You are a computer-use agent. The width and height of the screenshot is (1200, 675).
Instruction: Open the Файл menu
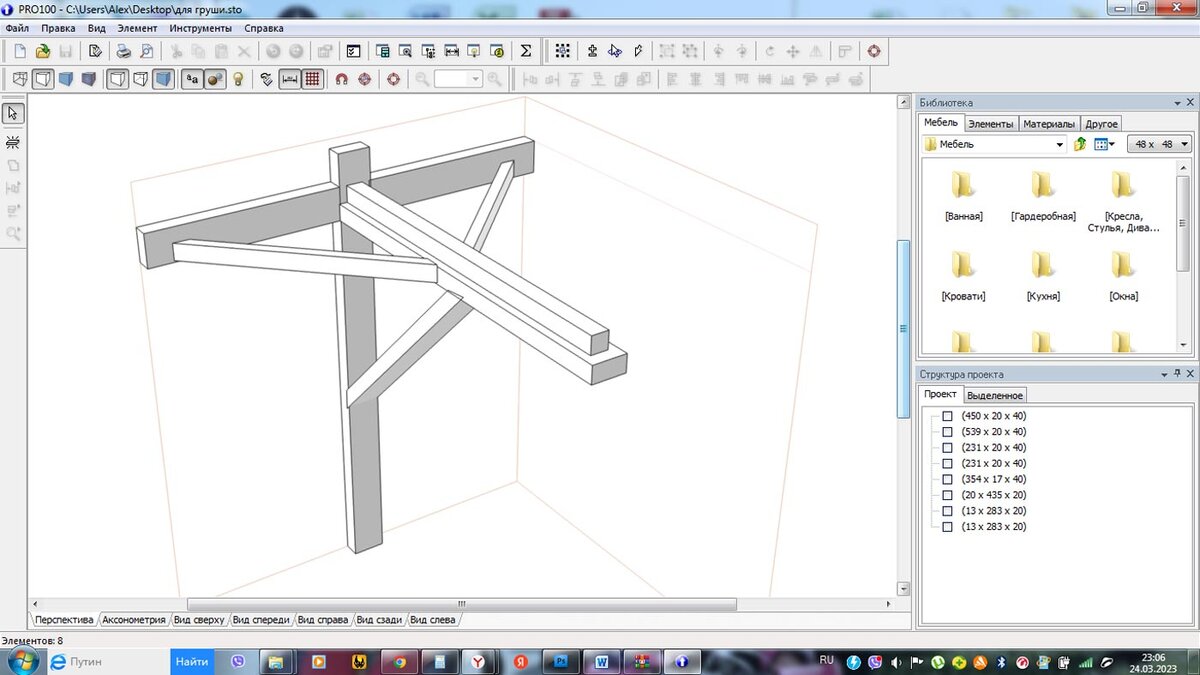coord(17,28)
